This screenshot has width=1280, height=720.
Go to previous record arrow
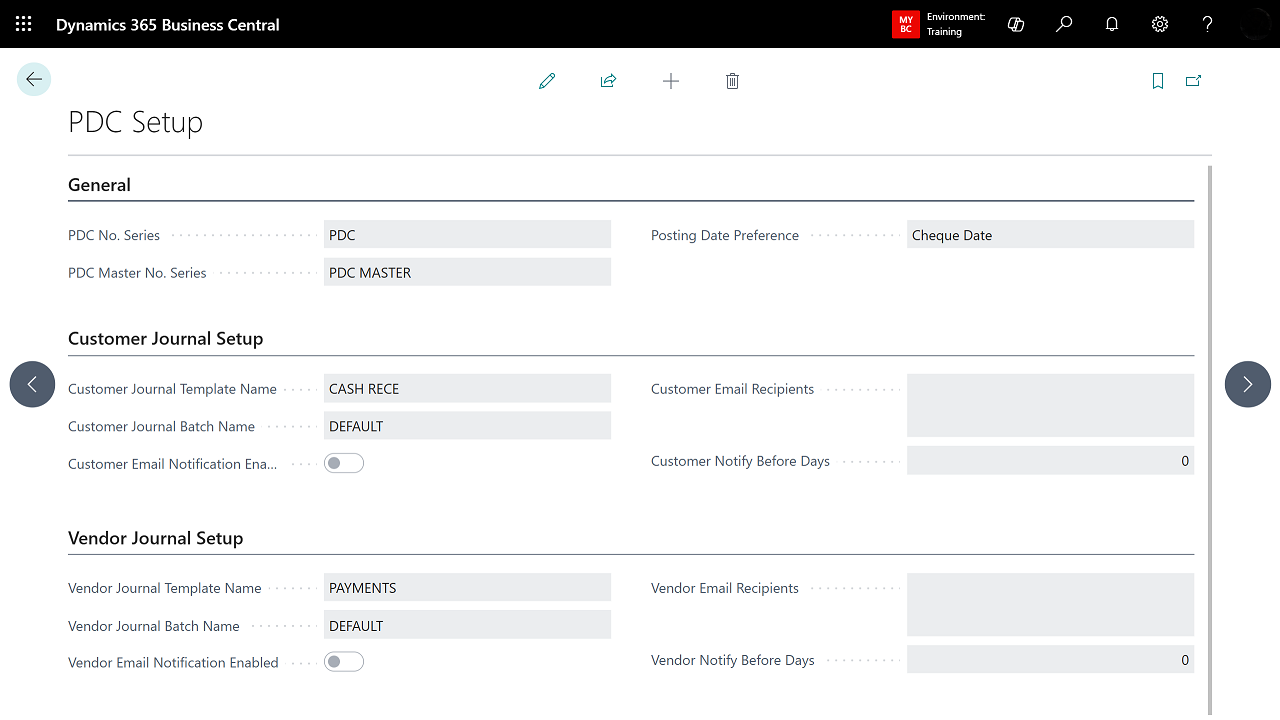pos(32,384)
